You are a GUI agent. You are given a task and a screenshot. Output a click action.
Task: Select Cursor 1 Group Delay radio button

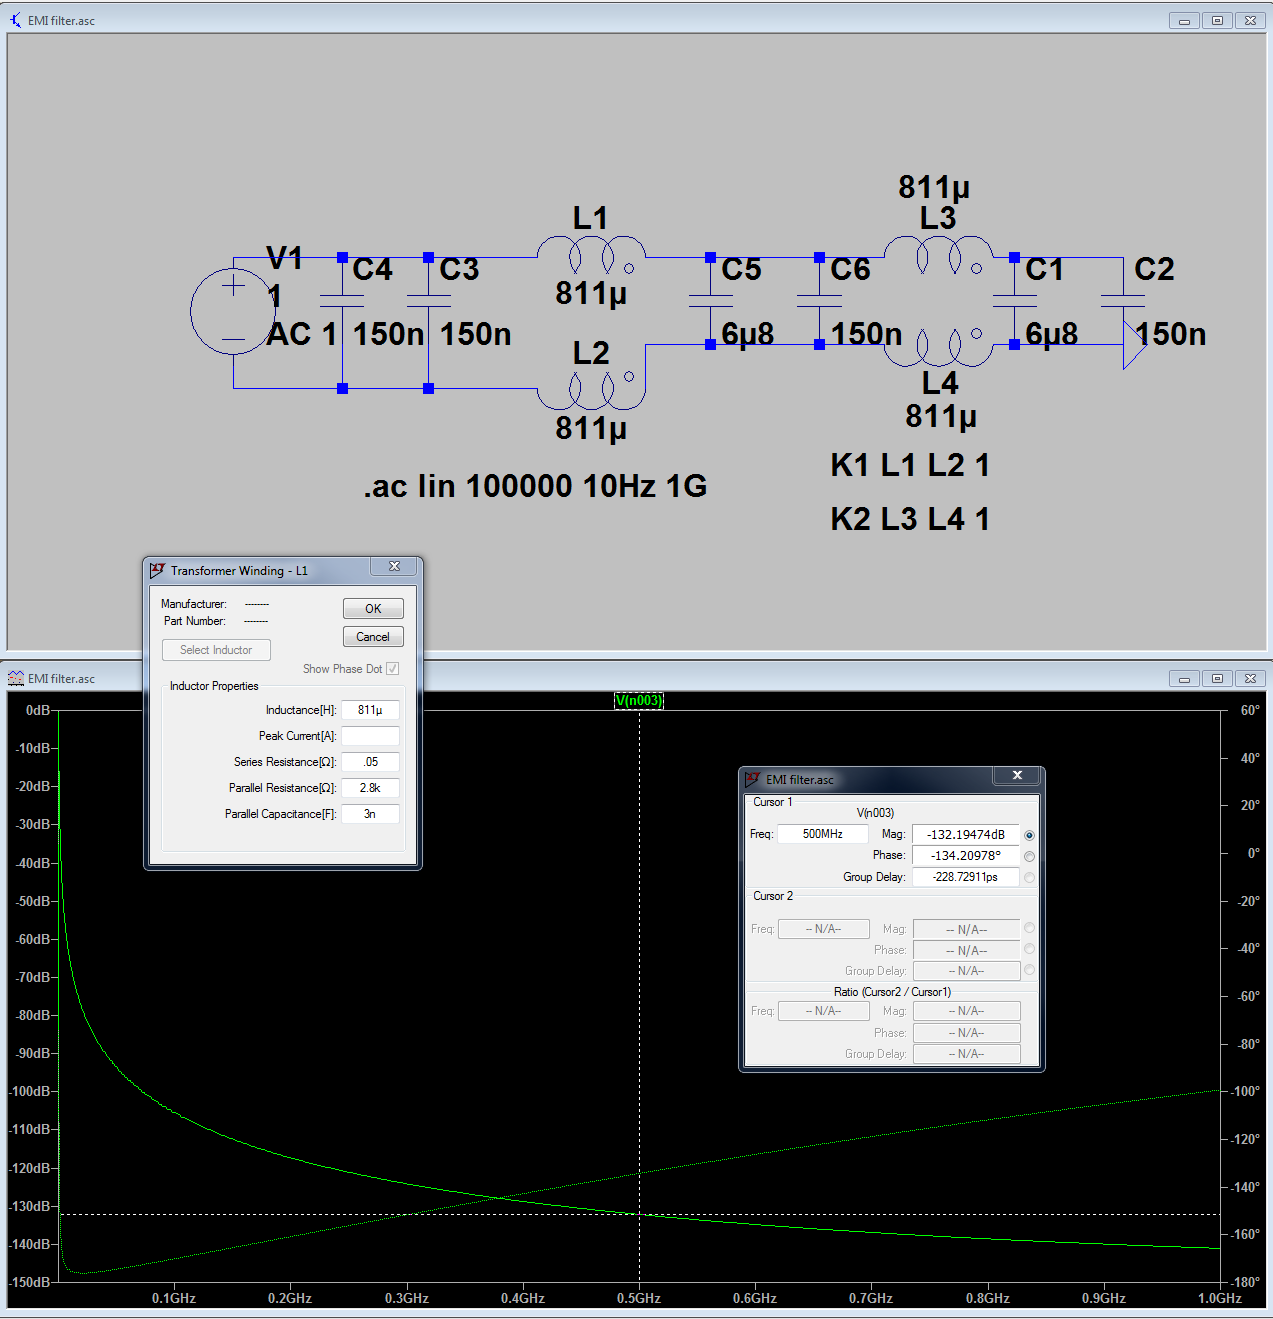[1029, 877]
